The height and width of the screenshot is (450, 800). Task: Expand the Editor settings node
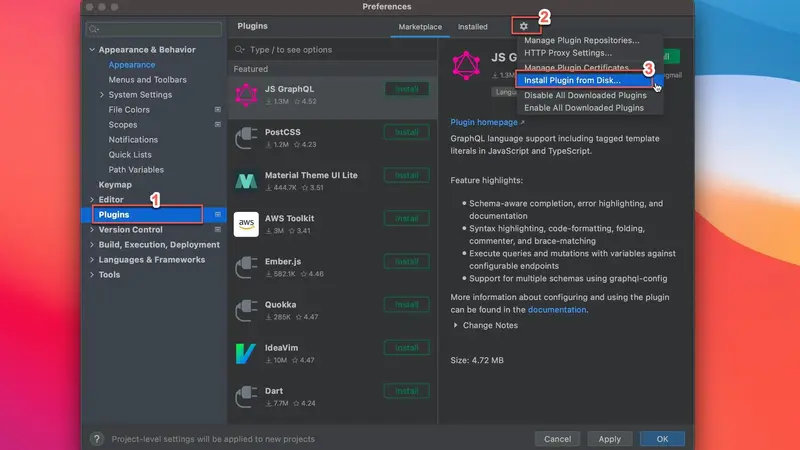(x=92, y=199)
